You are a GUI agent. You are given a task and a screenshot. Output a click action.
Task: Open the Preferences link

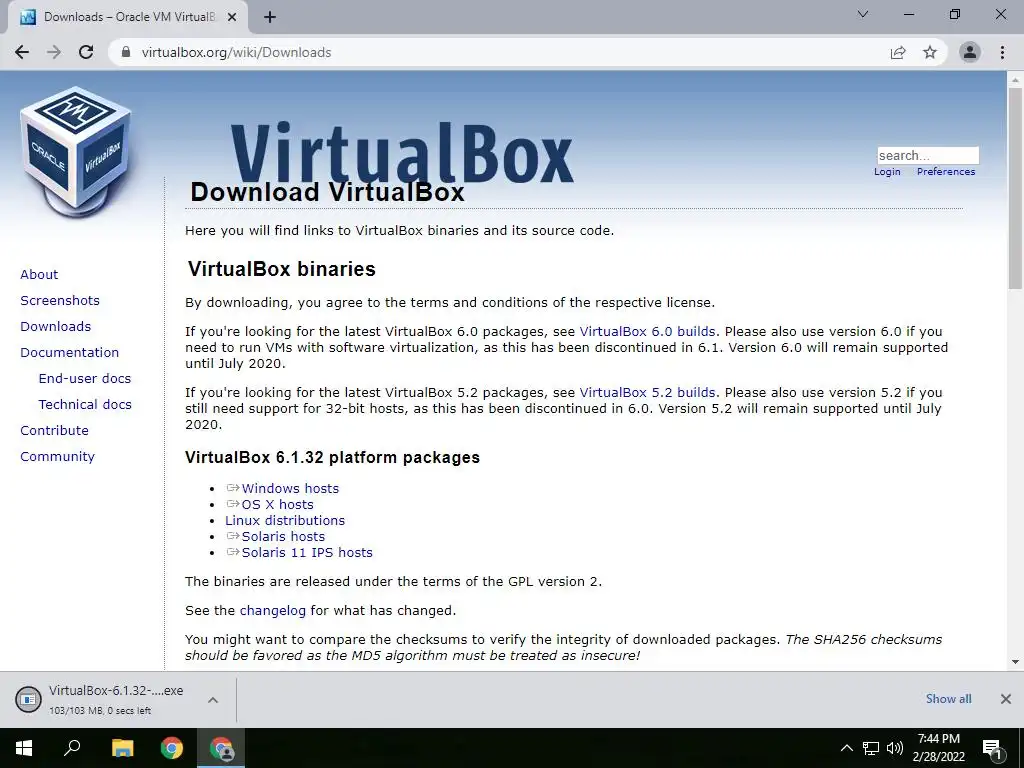(x=946, y=172)
